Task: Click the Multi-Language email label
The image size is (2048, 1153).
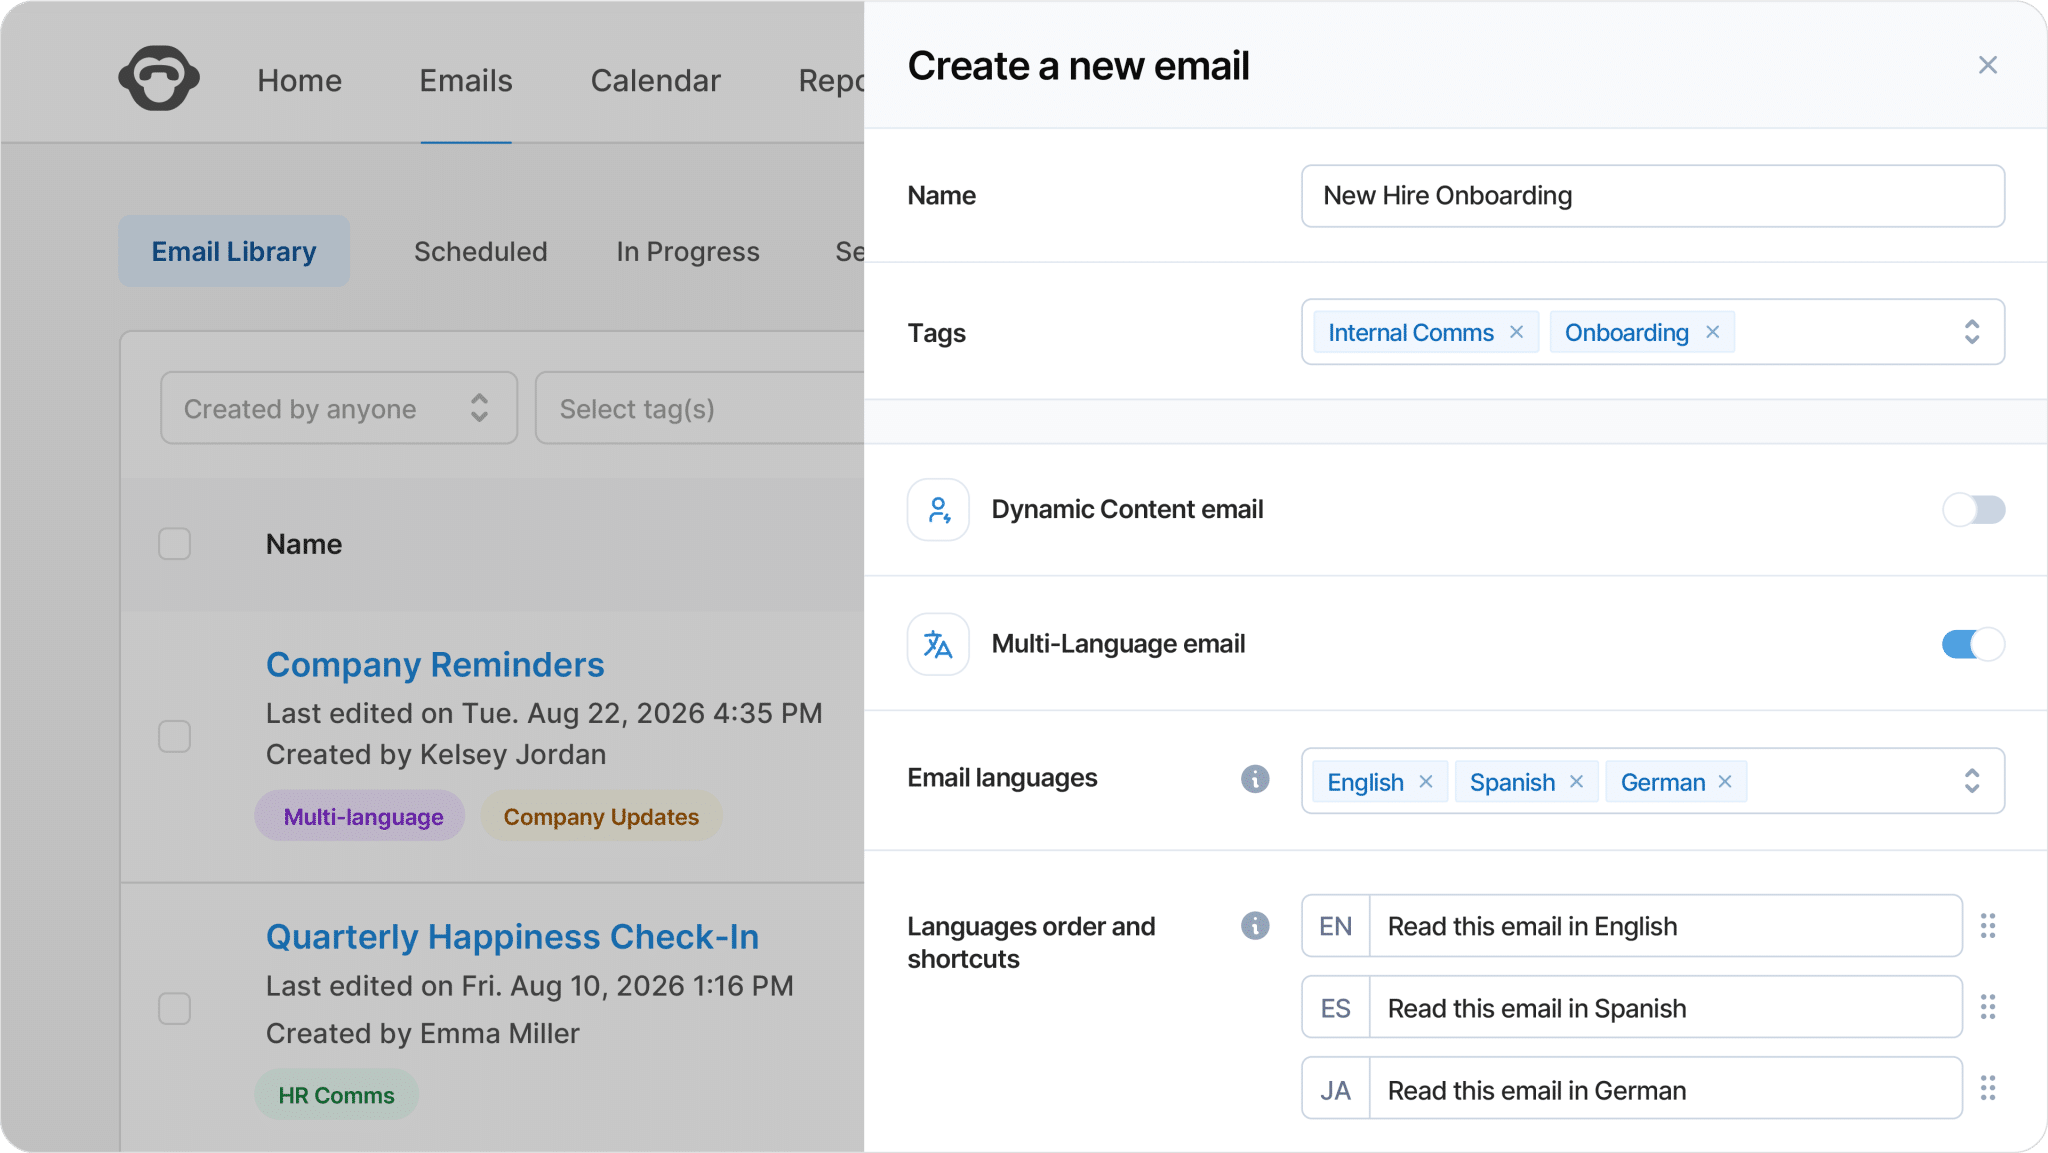Action: point(1118,644)
